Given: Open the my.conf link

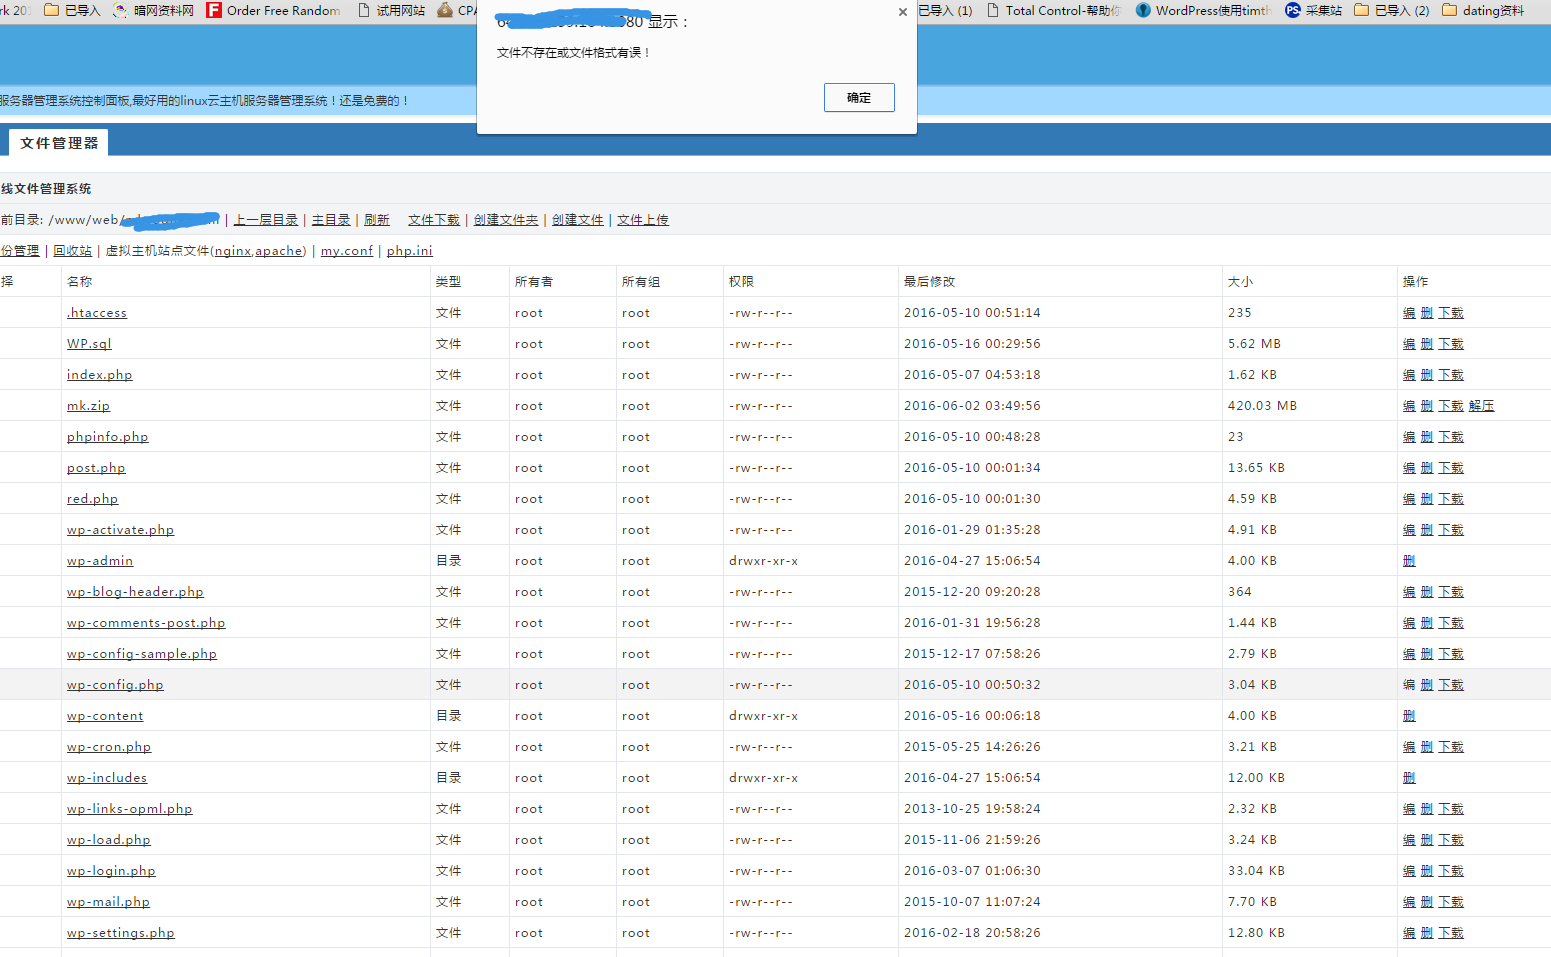Looking at the screenshot, I should coord(347,251).
